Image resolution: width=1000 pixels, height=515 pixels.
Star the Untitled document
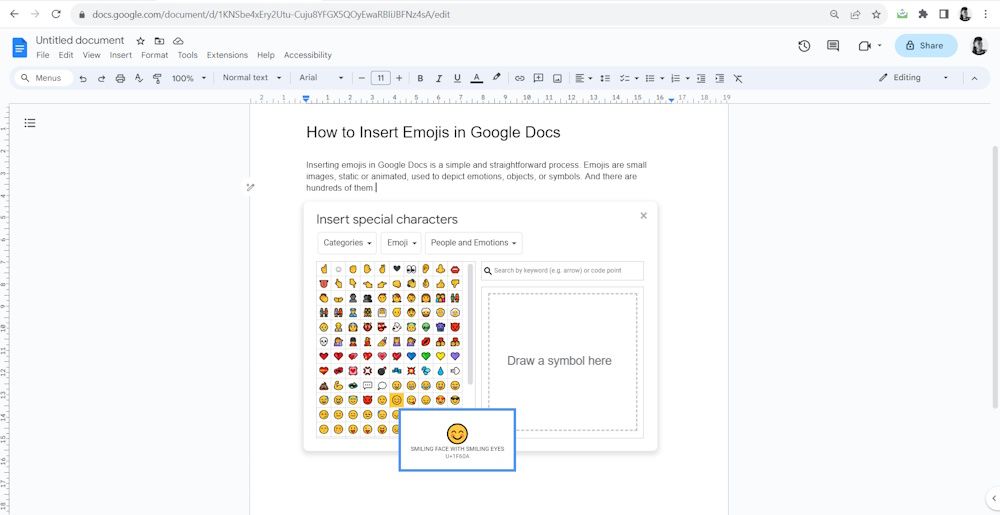pyautogui.click(x=140, y=41)
